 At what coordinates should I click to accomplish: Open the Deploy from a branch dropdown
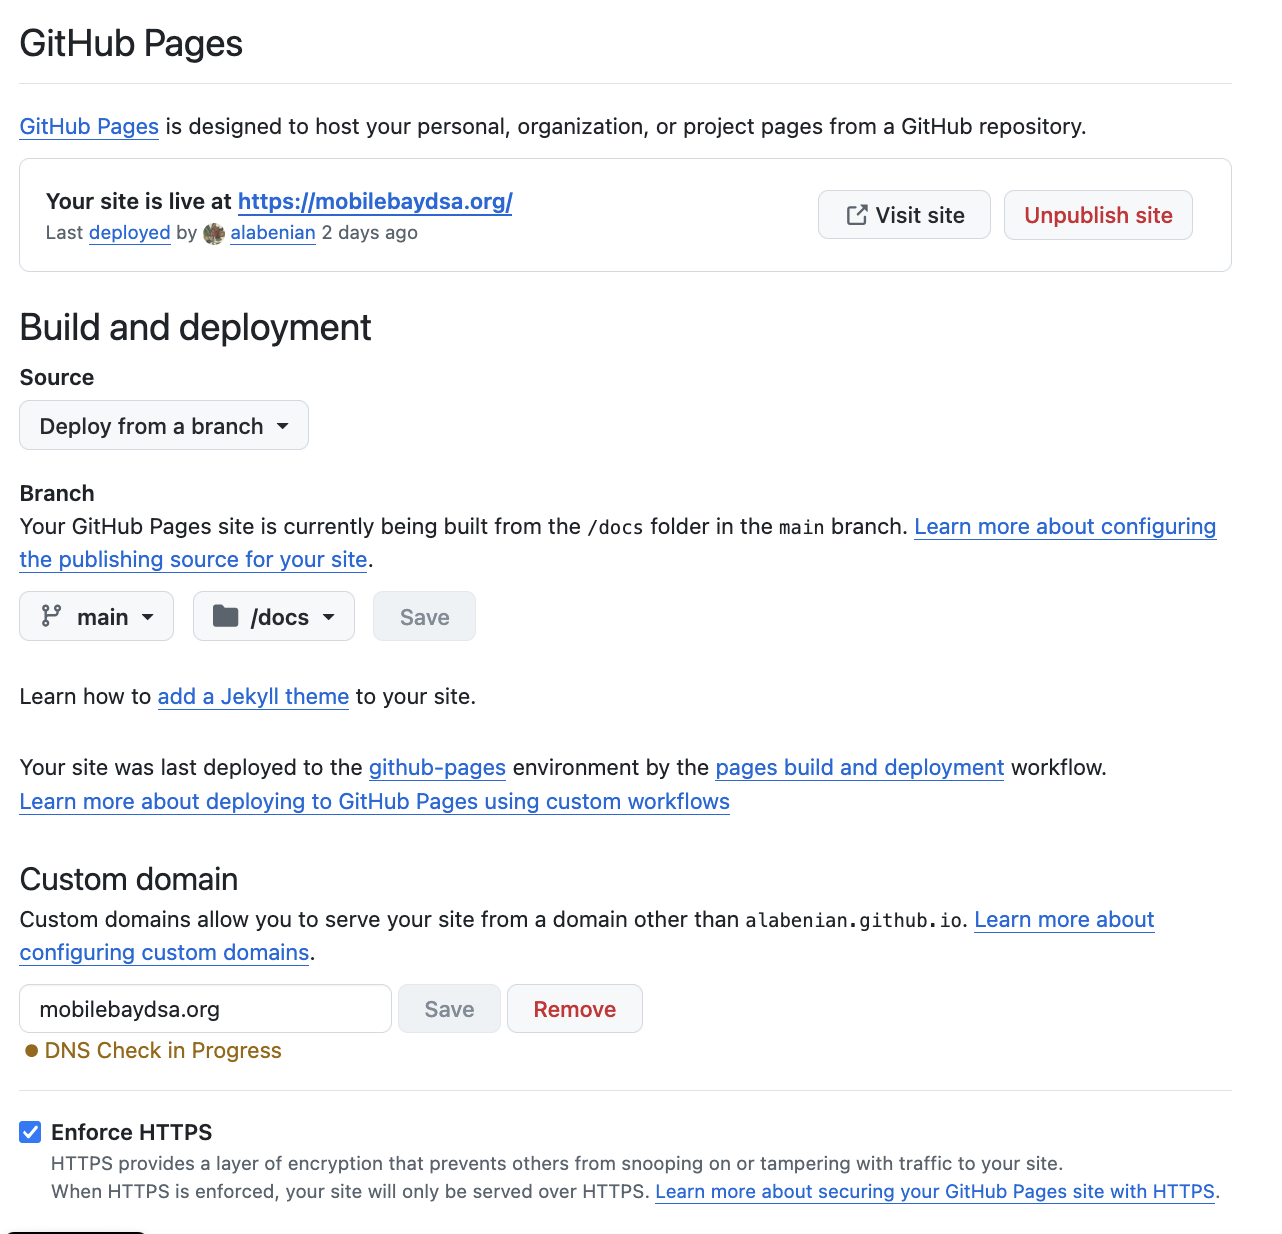[x=164, y=426]
